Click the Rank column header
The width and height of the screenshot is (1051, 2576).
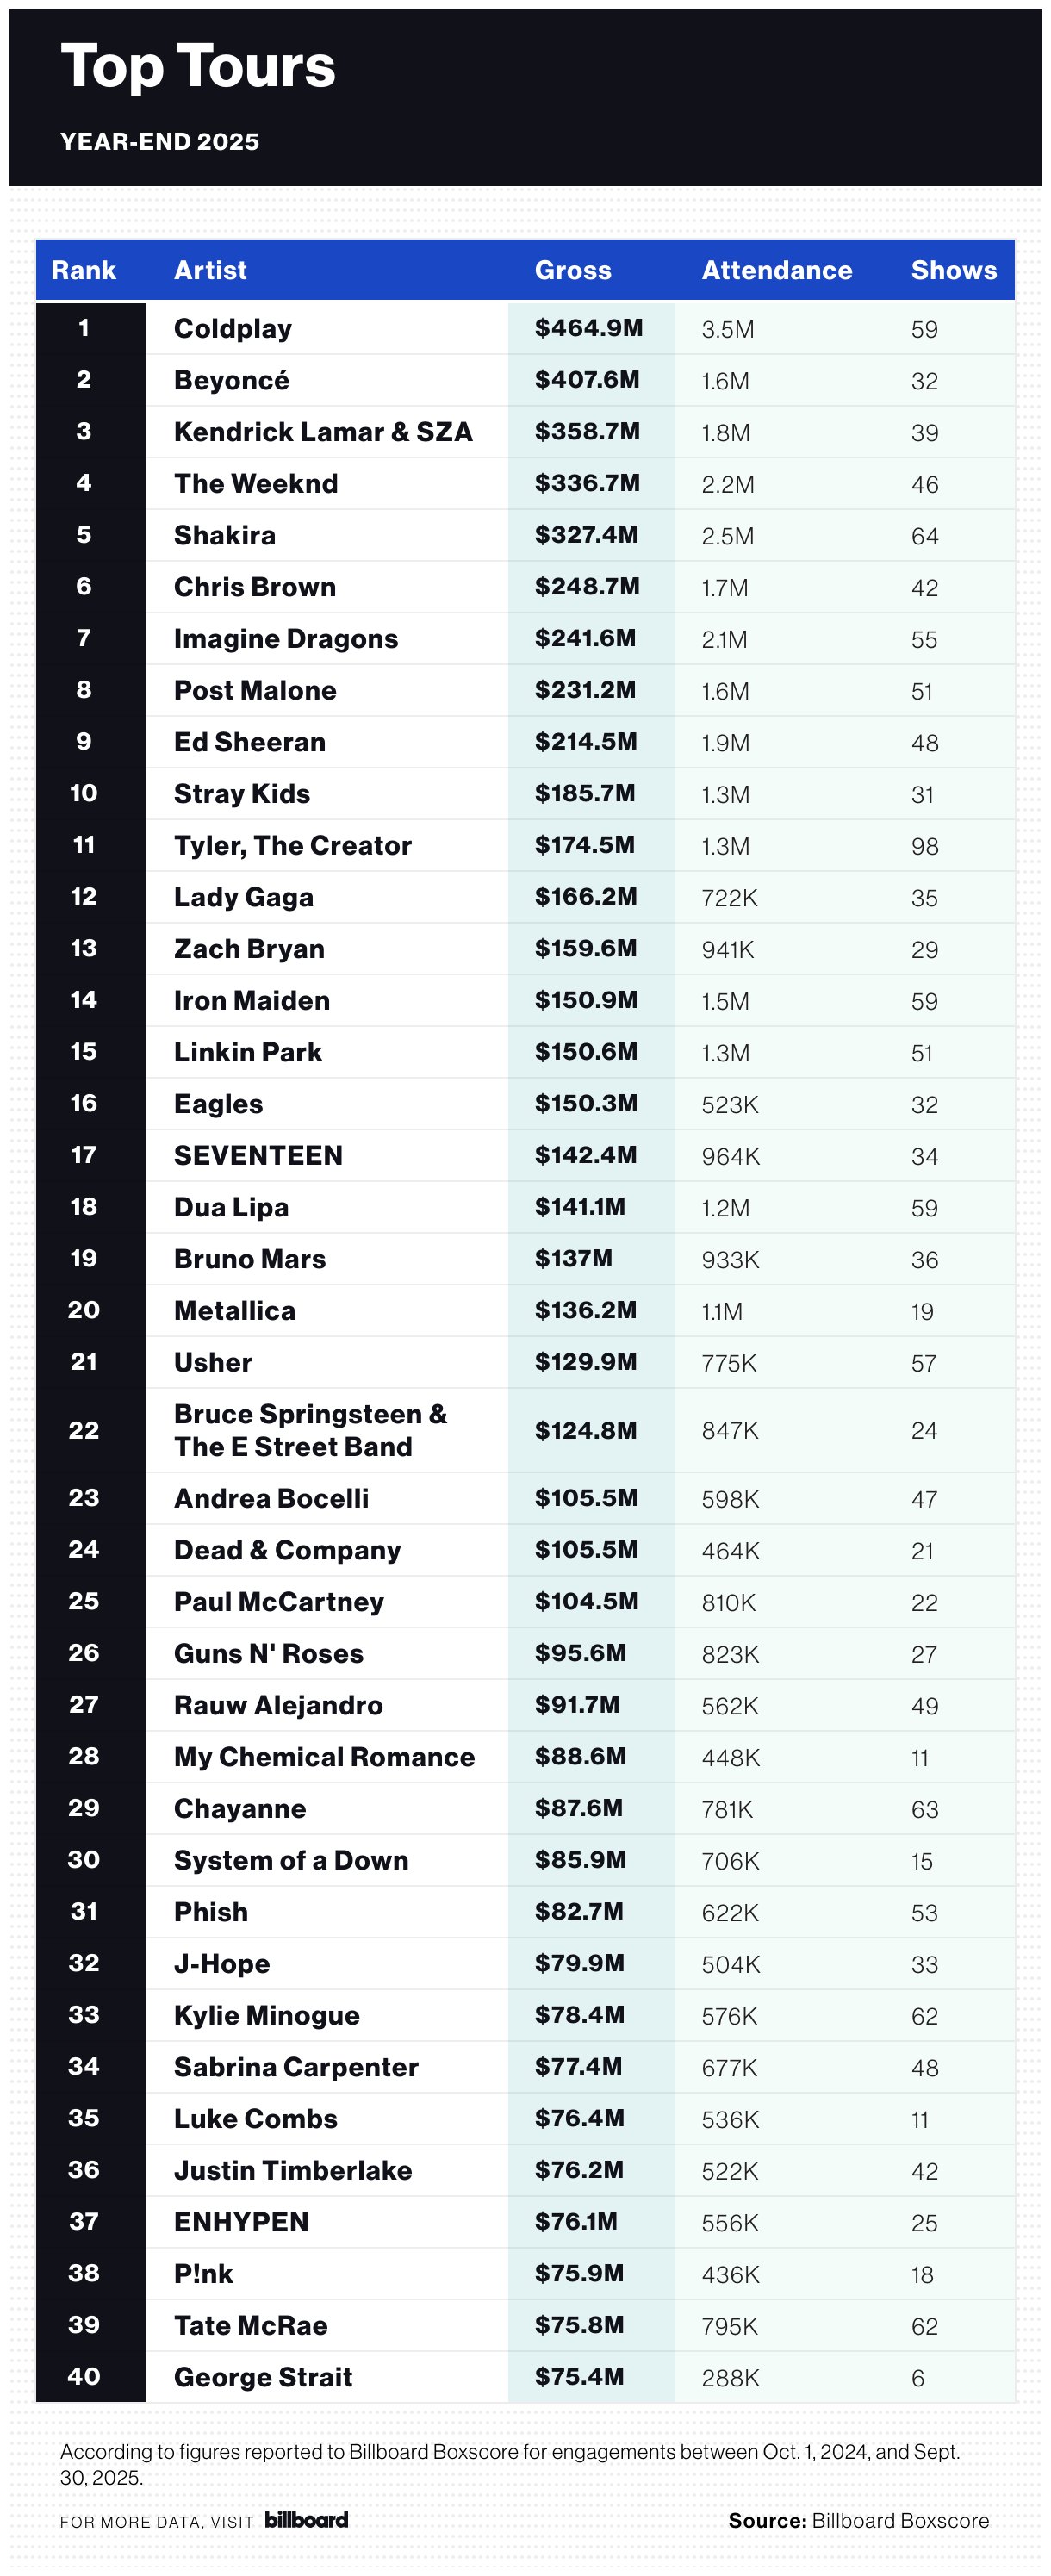[x=84, y=270]
